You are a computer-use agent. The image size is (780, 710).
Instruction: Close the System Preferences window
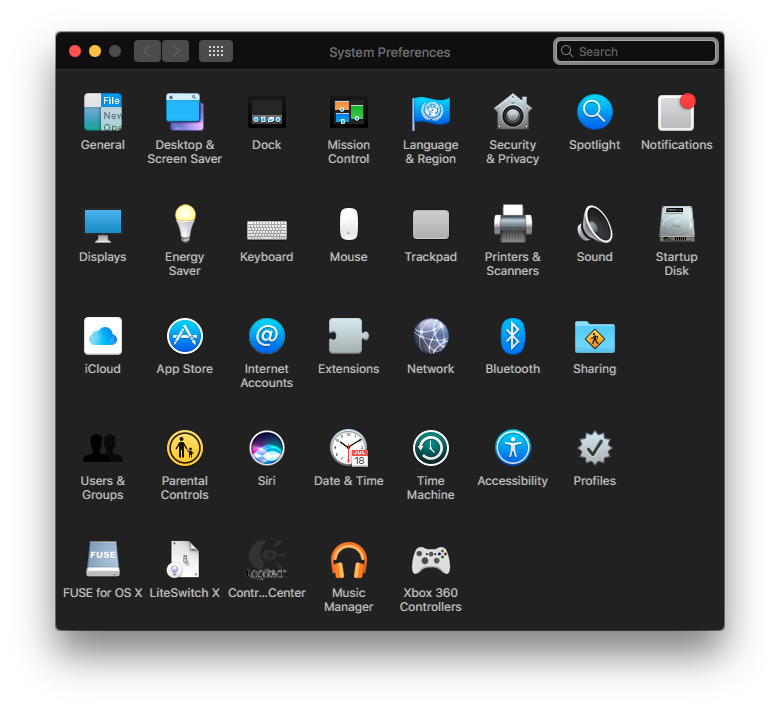tap(75, 51)
